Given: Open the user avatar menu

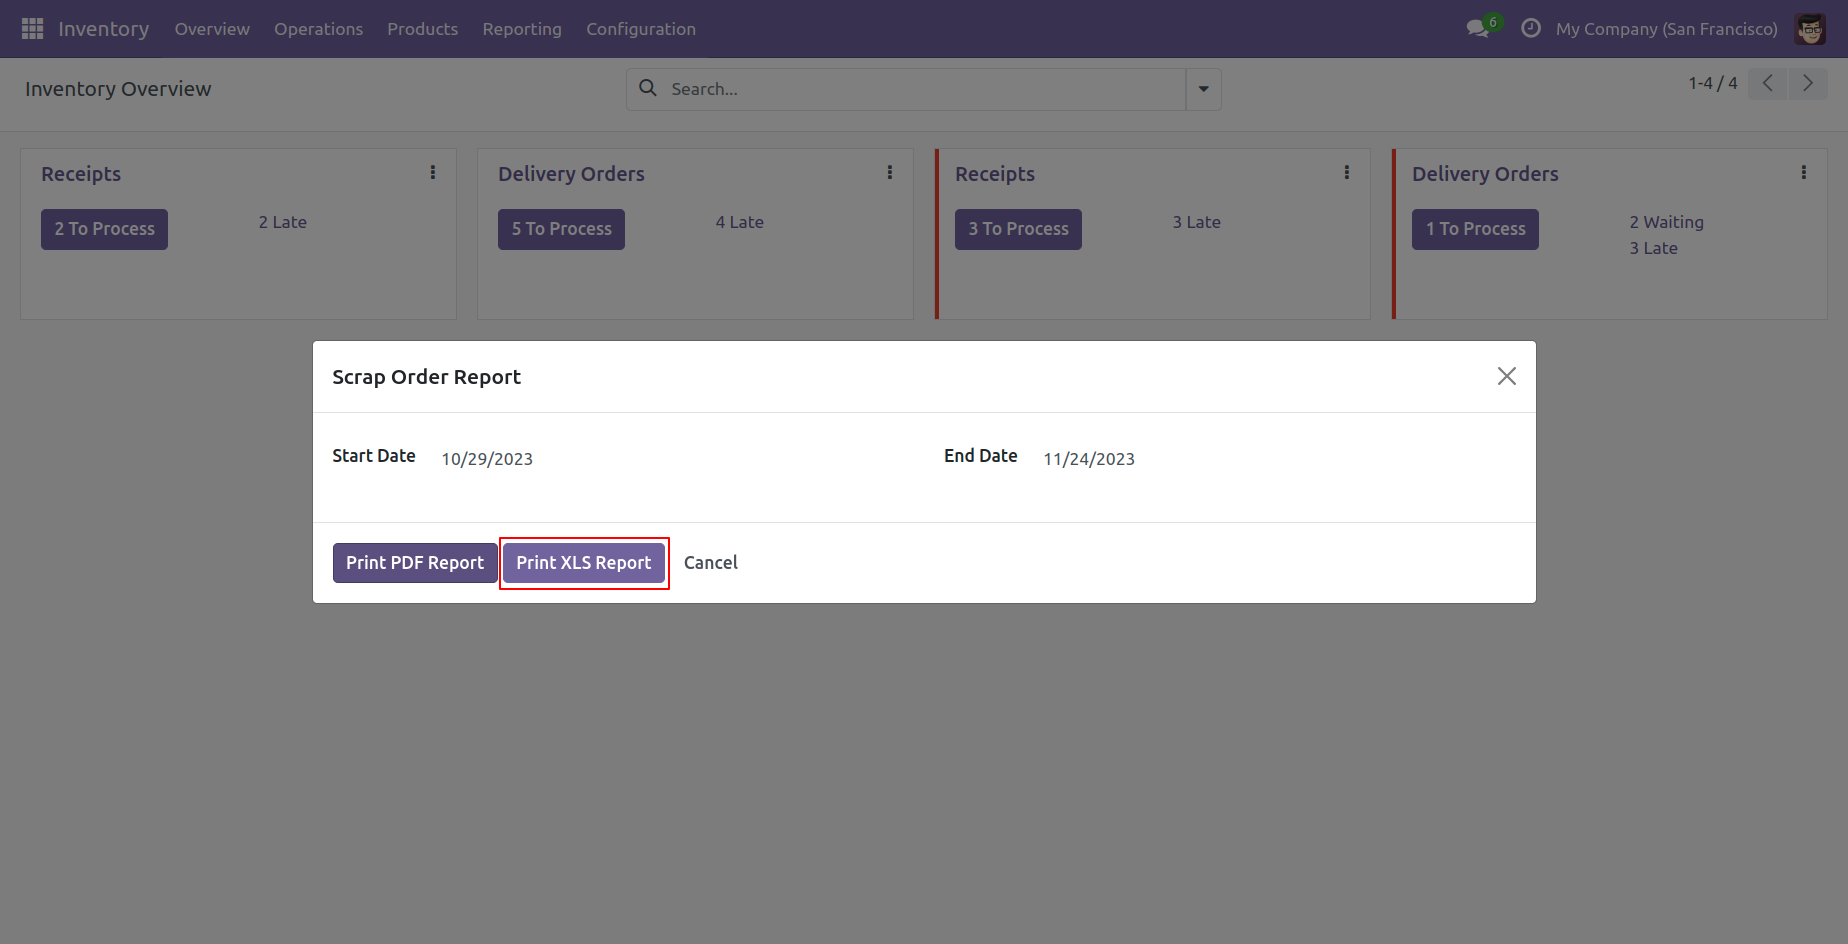Looking at the screenshot, I should click(x=1810, y=29).
